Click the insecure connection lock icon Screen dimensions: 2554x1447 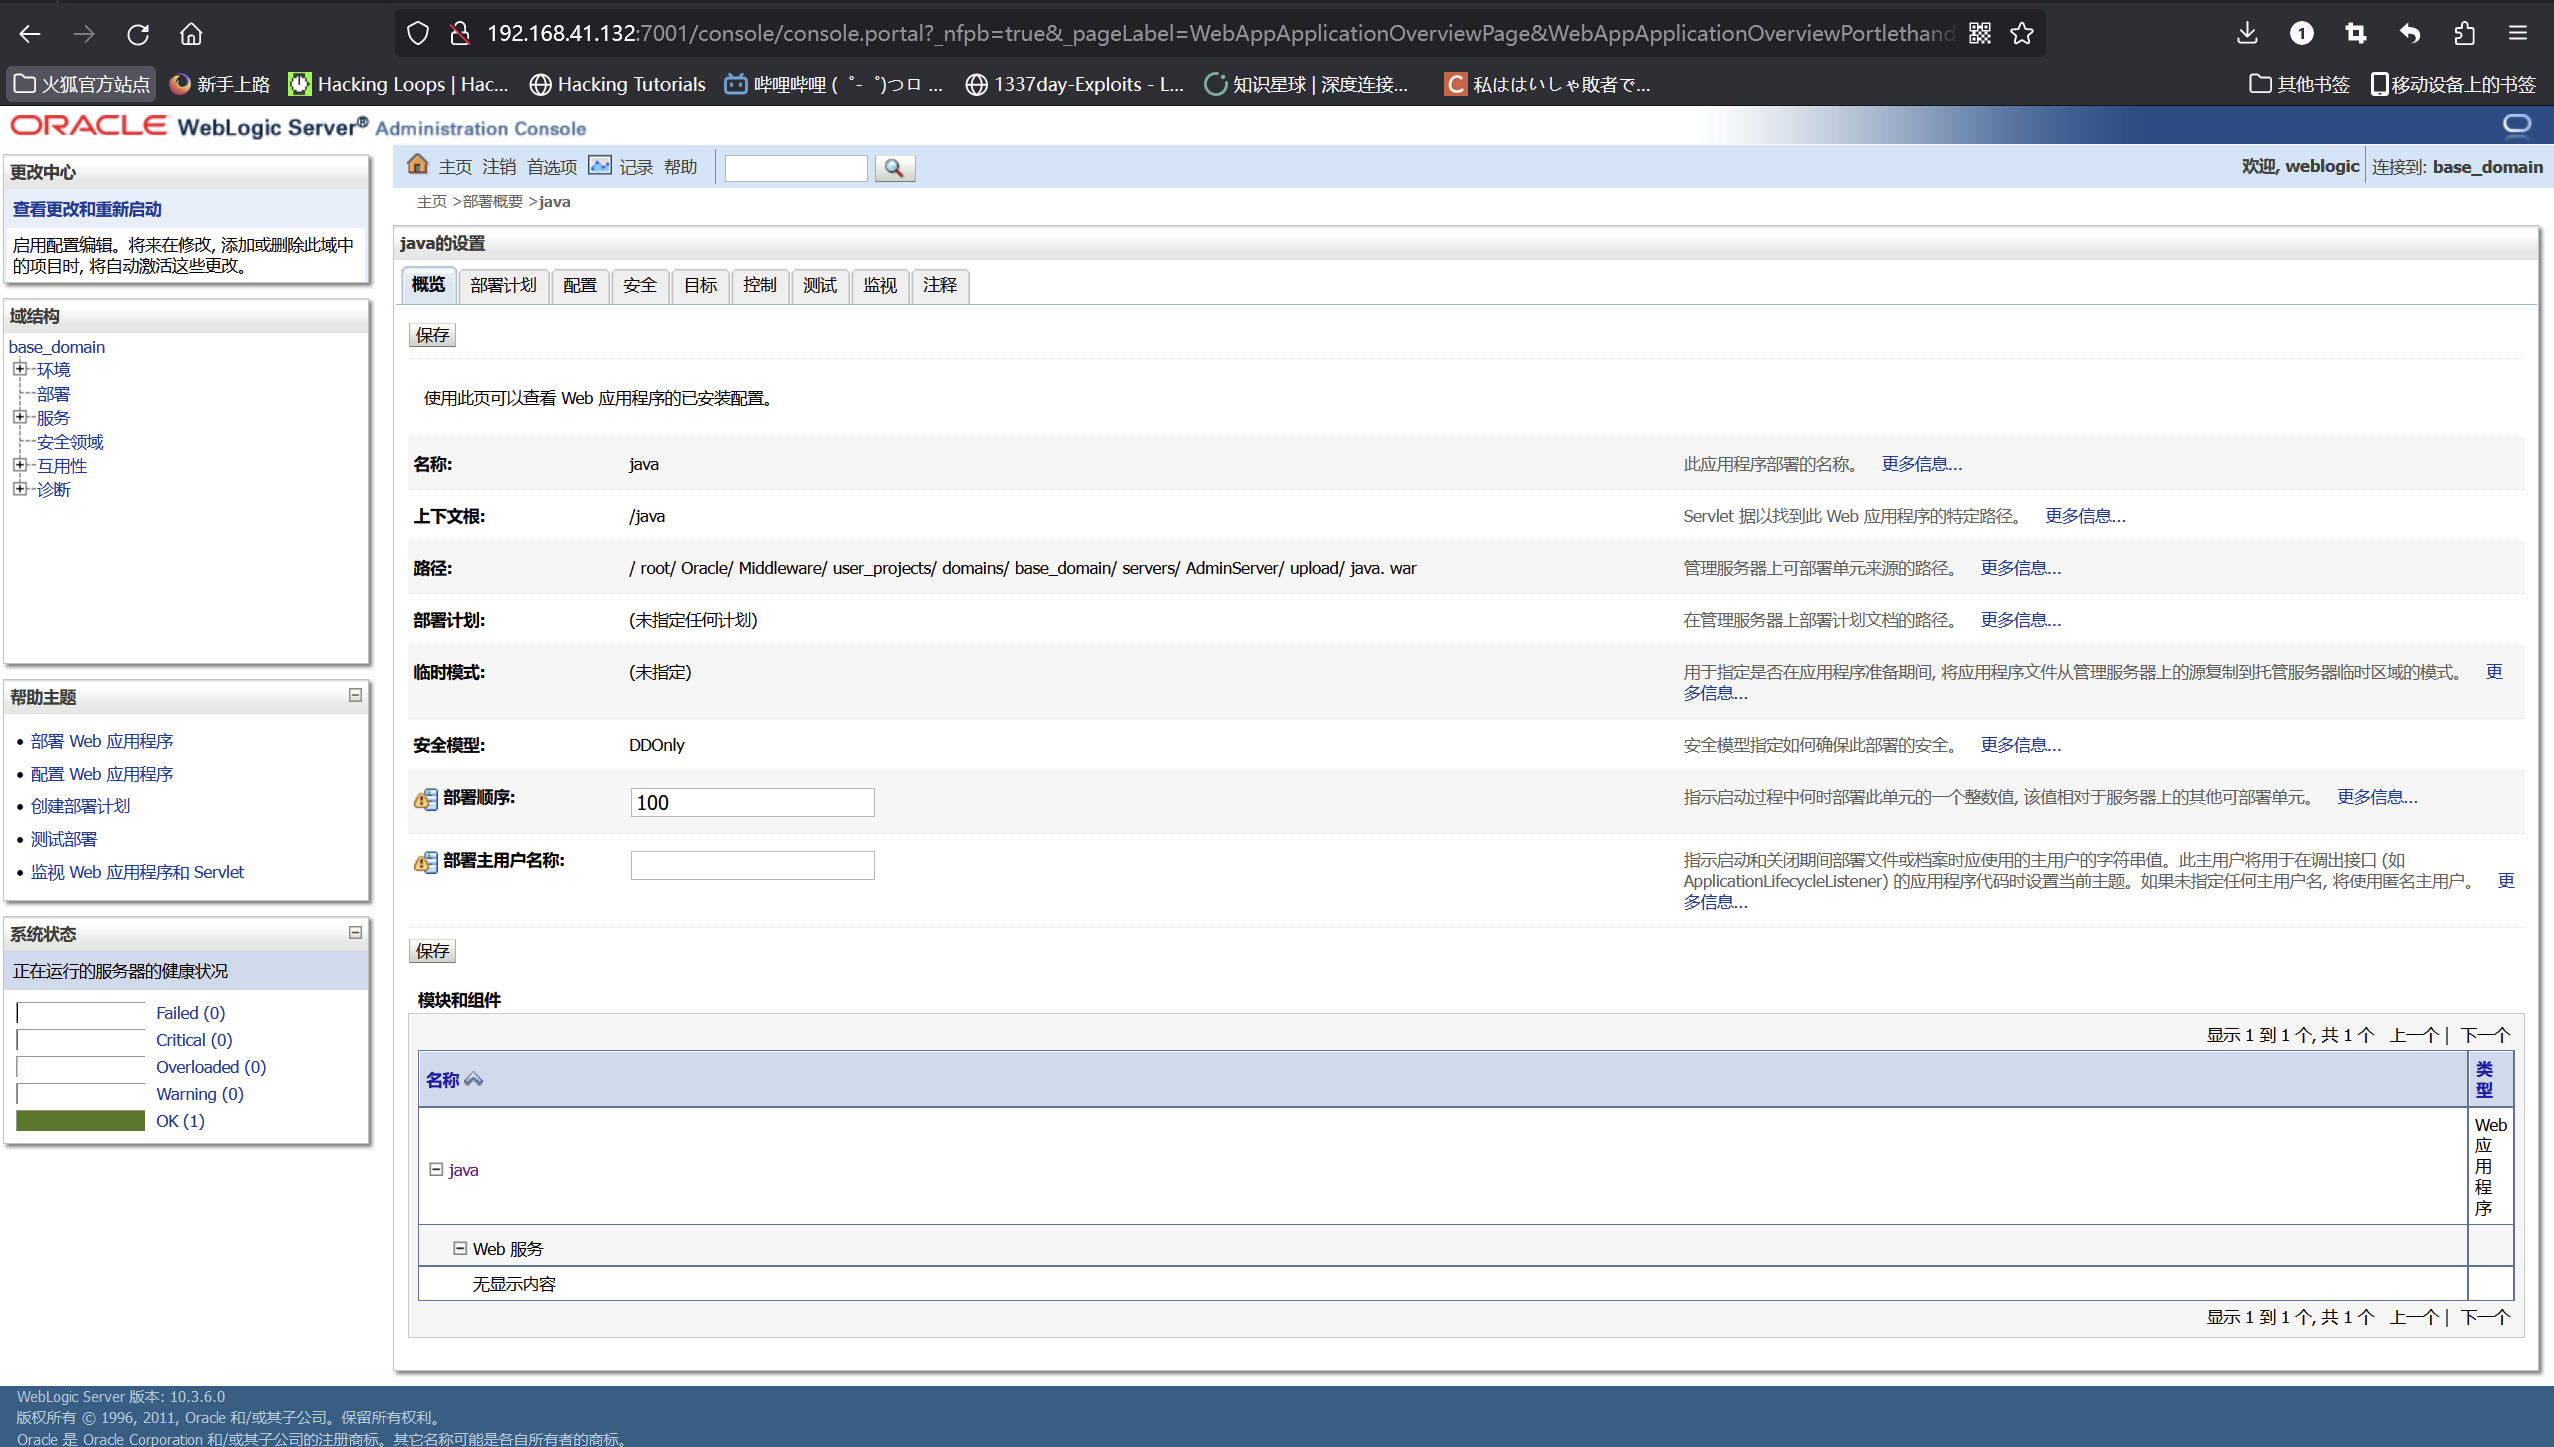460,34
